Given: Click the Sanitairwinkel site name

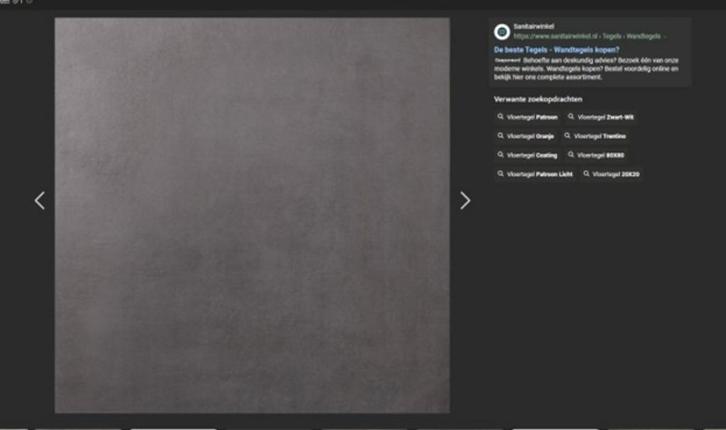Looking at the screenshot, I should [533, 27].
